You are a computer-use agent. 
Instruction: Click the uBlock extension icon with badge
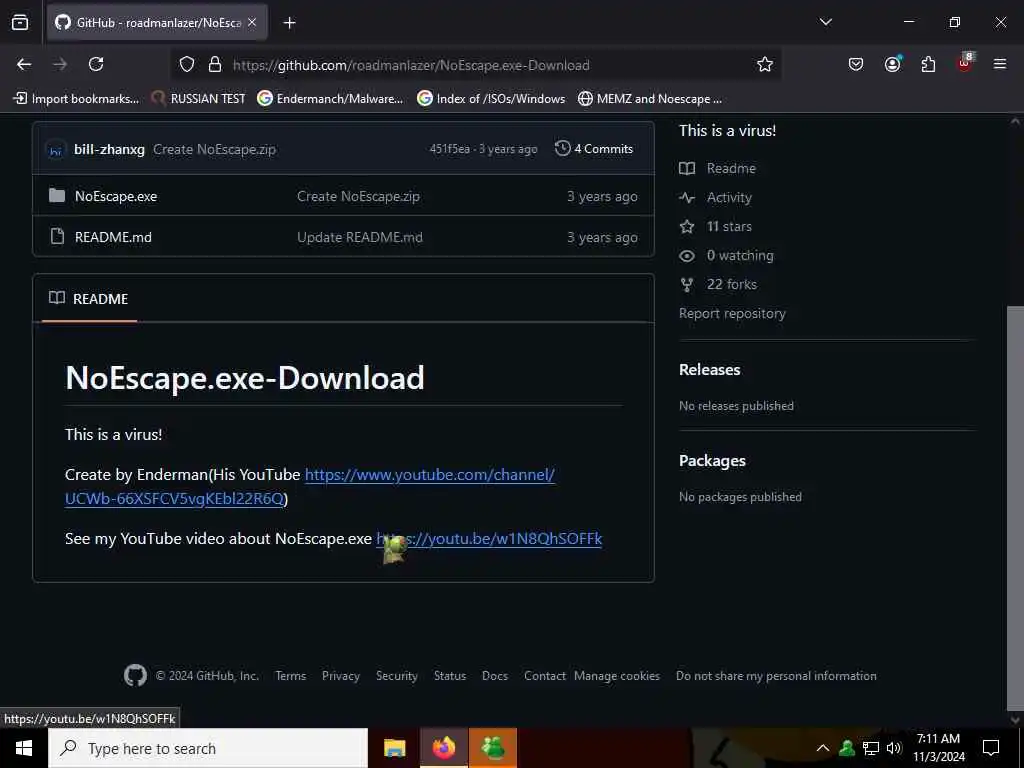coord(965,63)
